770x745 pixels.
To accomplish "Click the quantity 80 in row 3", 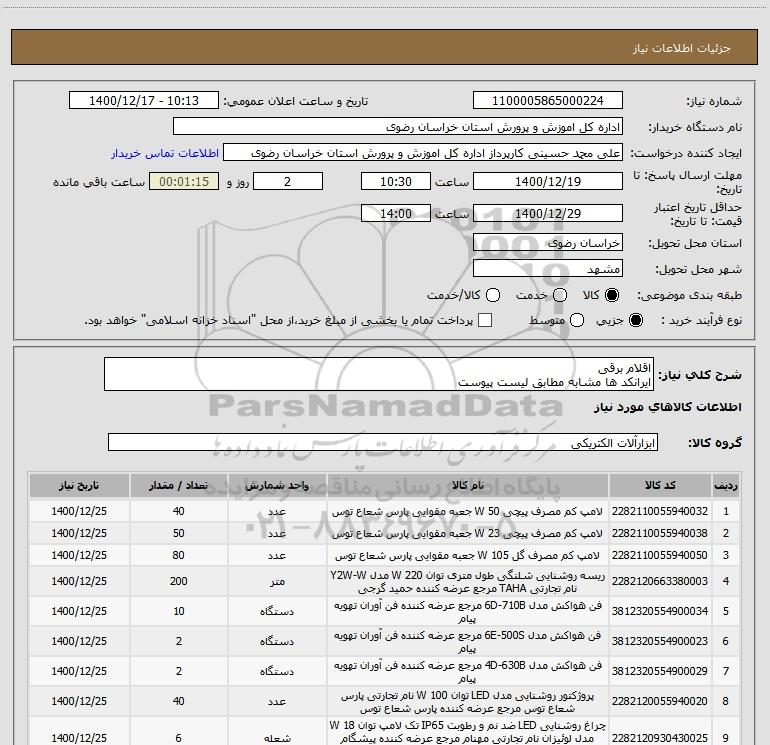I will click(179, 555).
